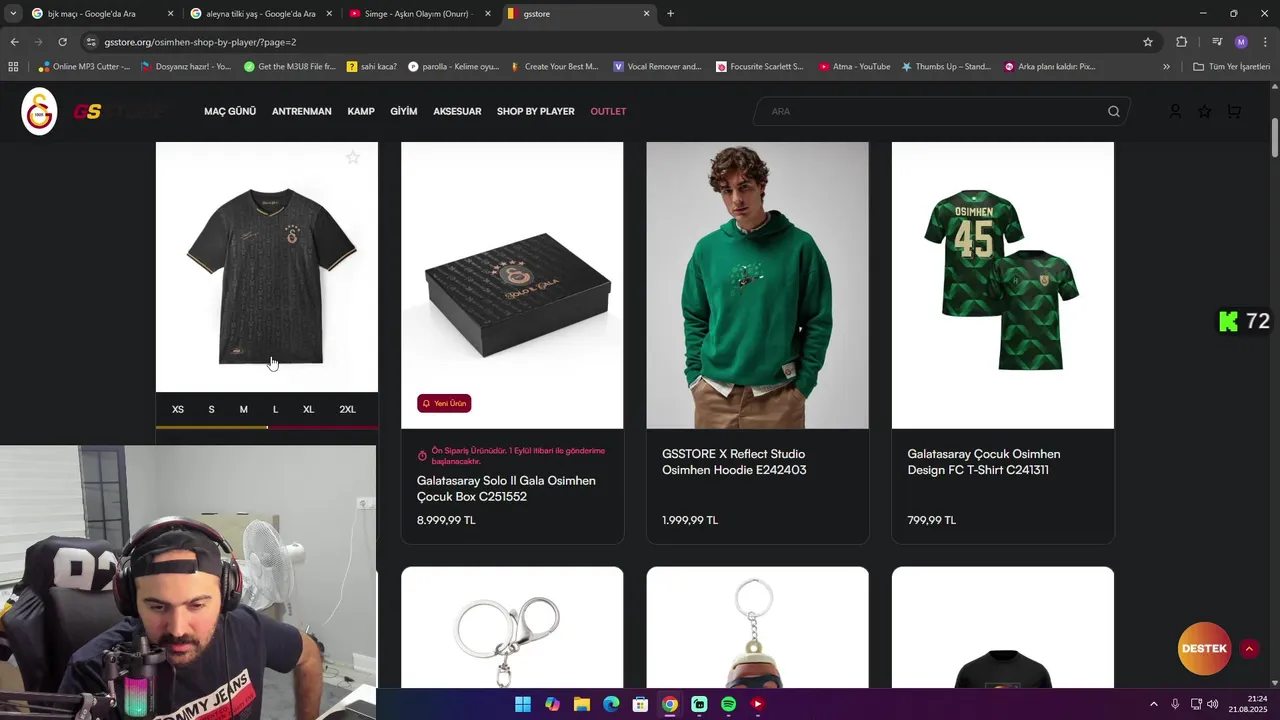Open the OUTLET link
This screenshot has width=1280, height=720.
(x=608, y=111)
